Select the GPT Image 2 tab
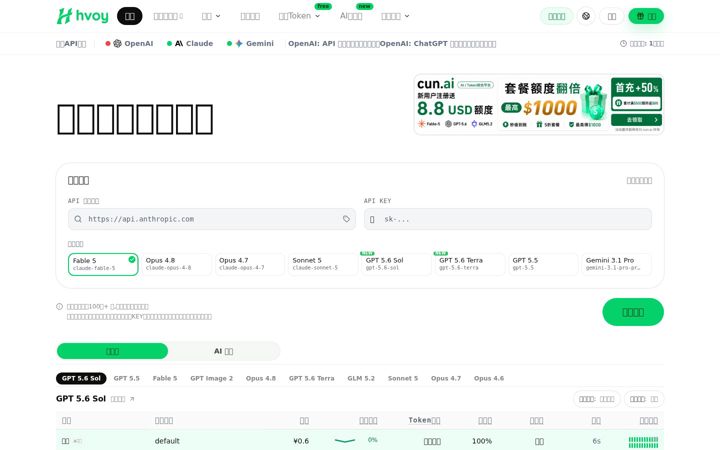 coord(212,378)
